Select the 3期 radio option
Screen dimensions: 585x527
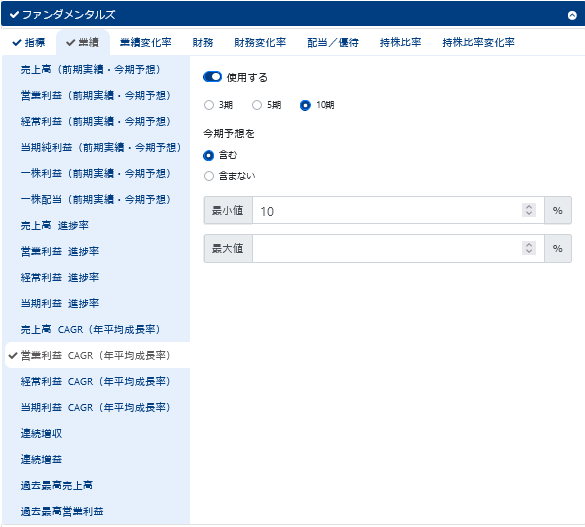click(209, 105)
